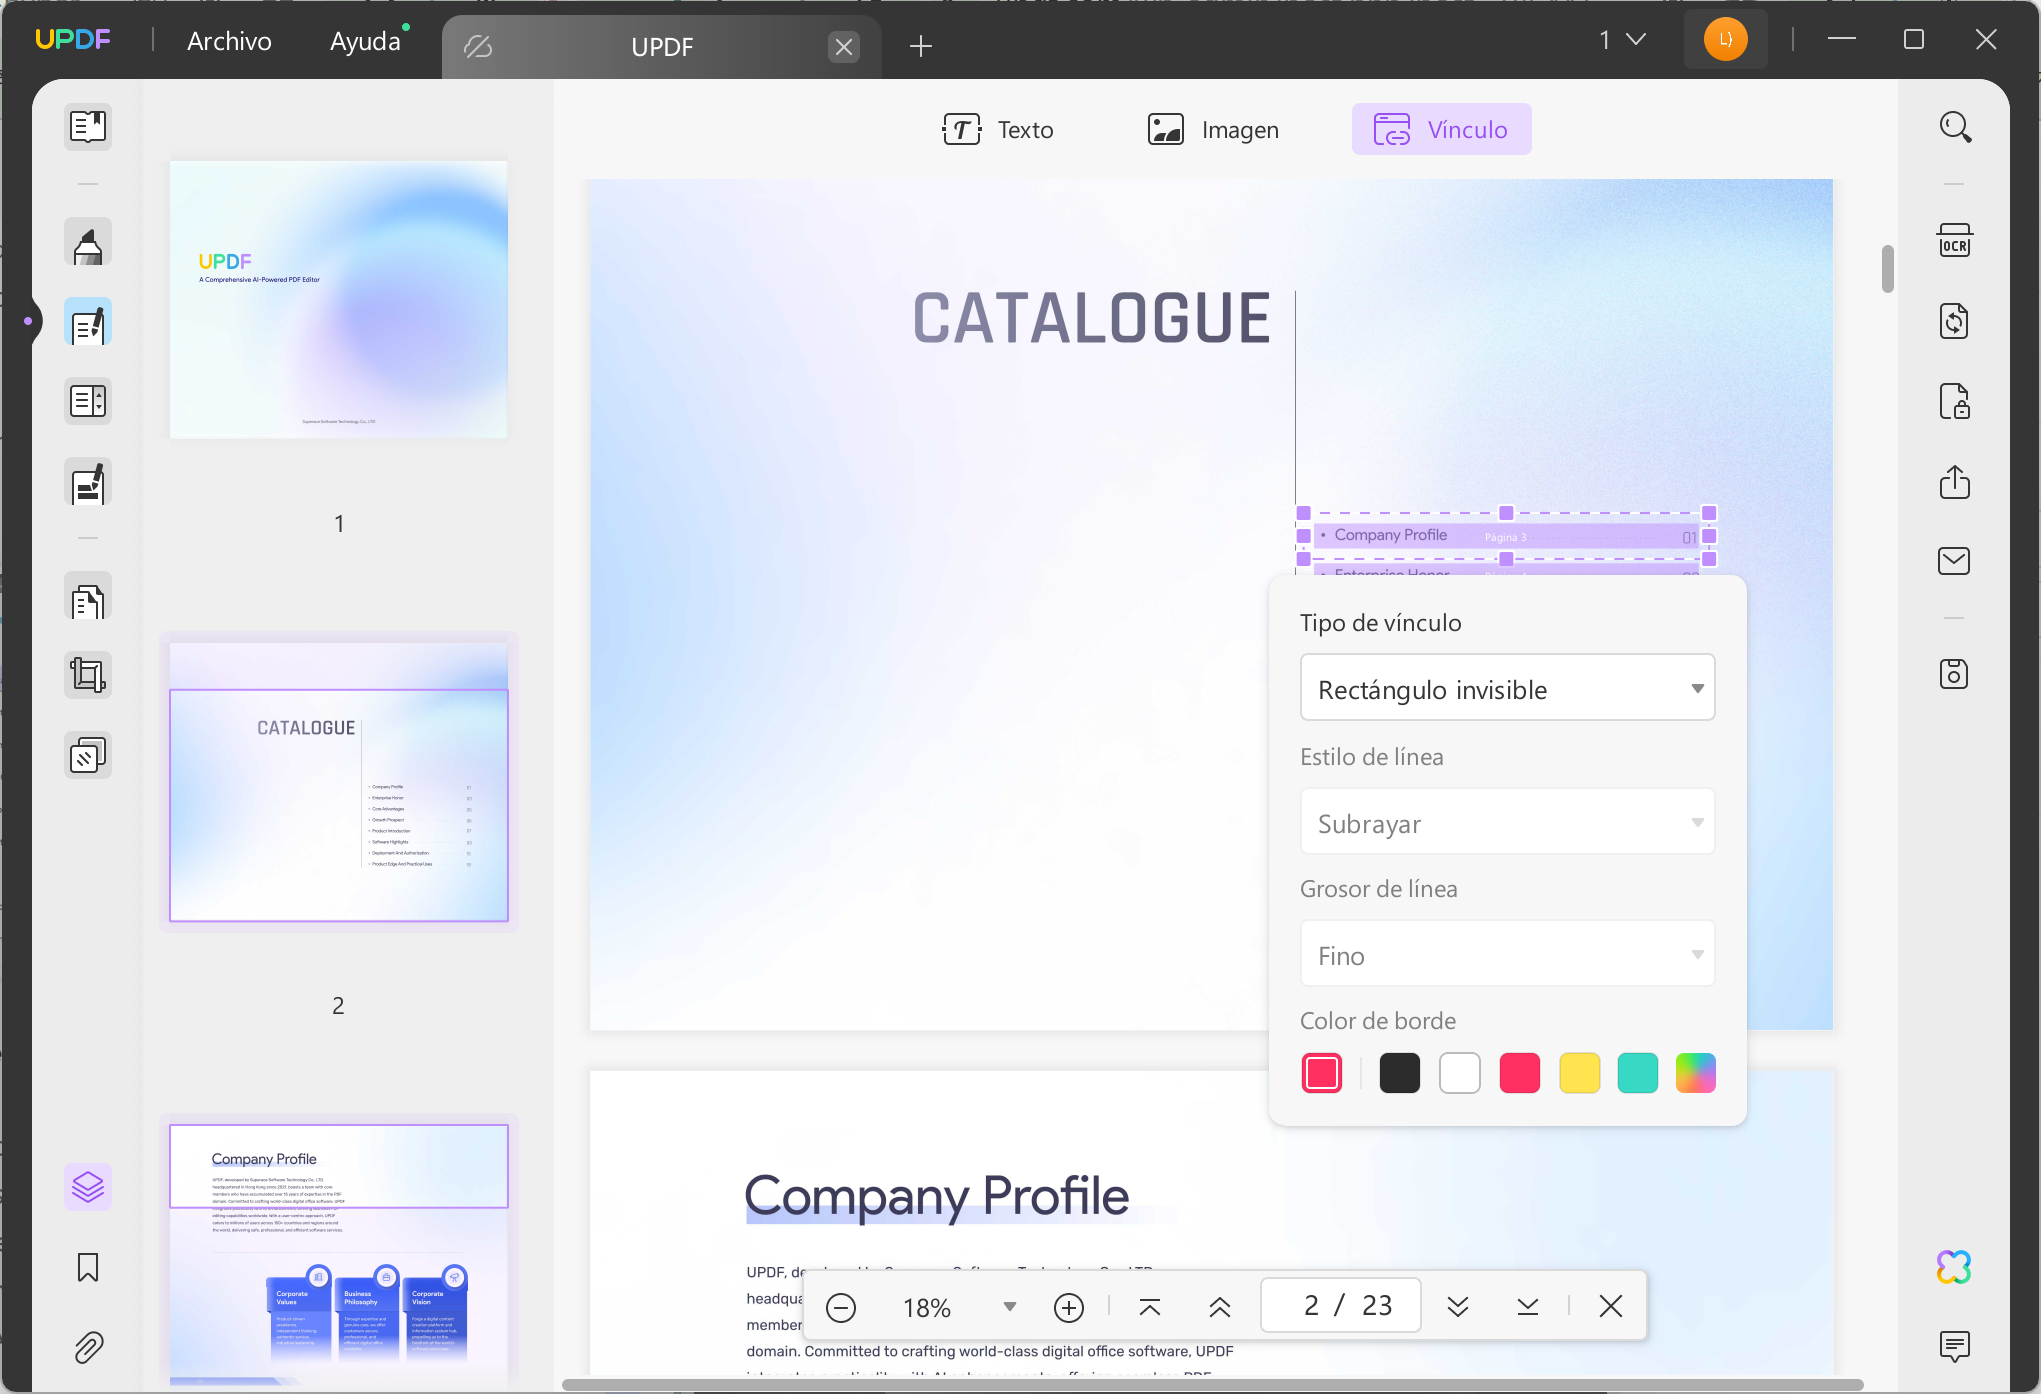Open the Fill & Sign form tool

click(x=88, y=483)
